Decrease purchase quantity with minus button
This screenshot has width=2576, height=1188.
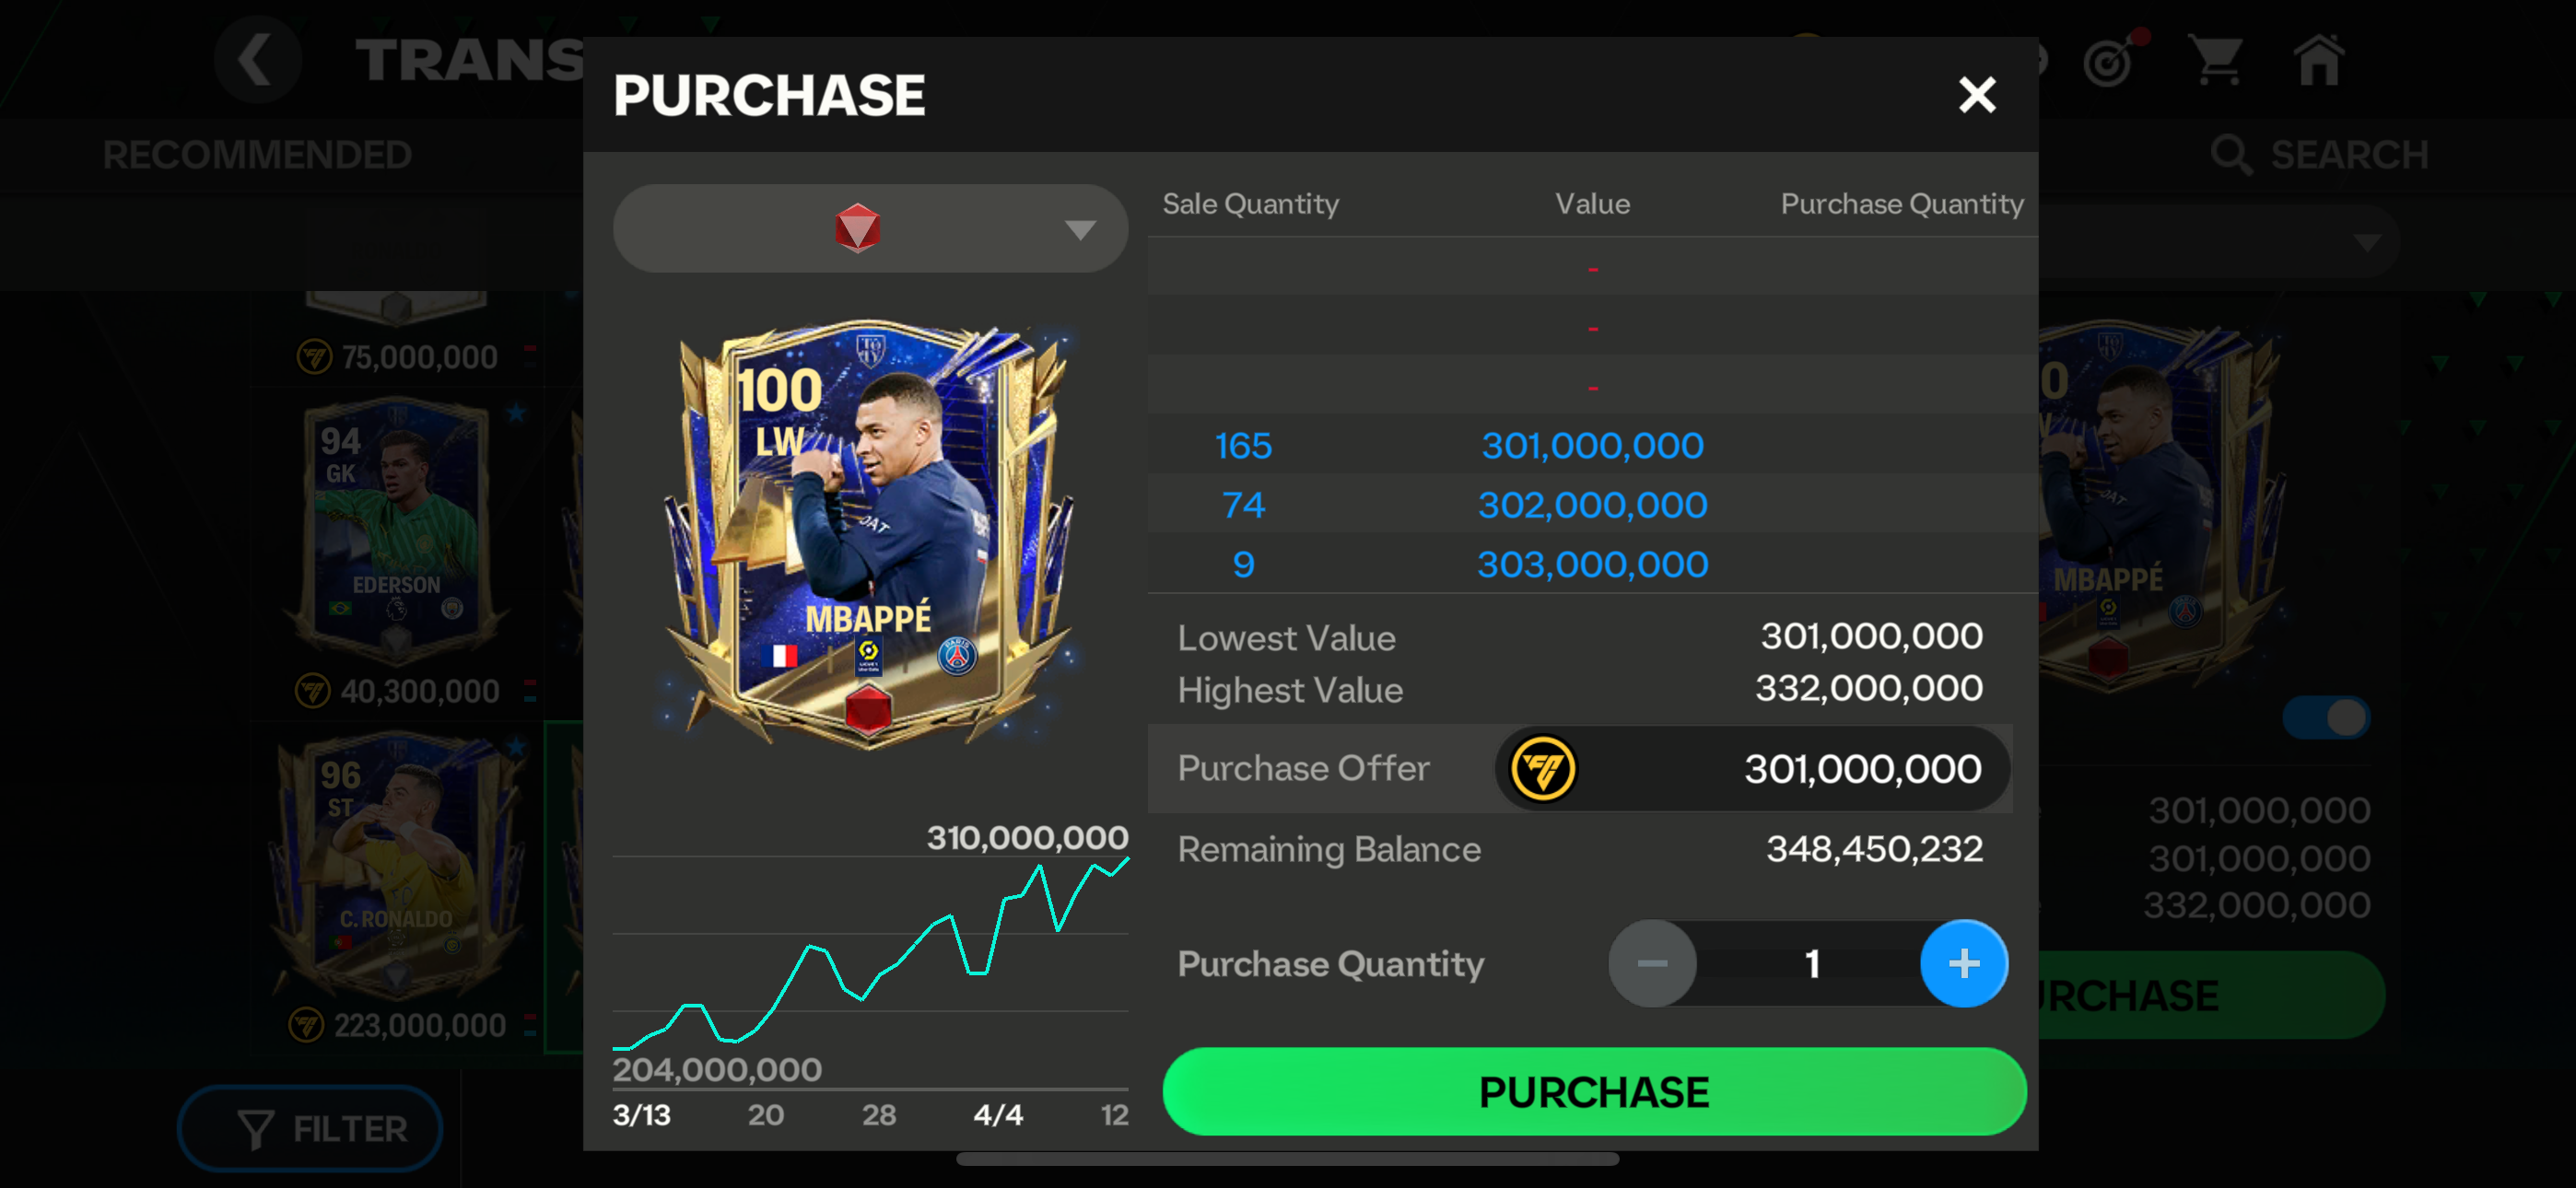[x=1652, y=963]
